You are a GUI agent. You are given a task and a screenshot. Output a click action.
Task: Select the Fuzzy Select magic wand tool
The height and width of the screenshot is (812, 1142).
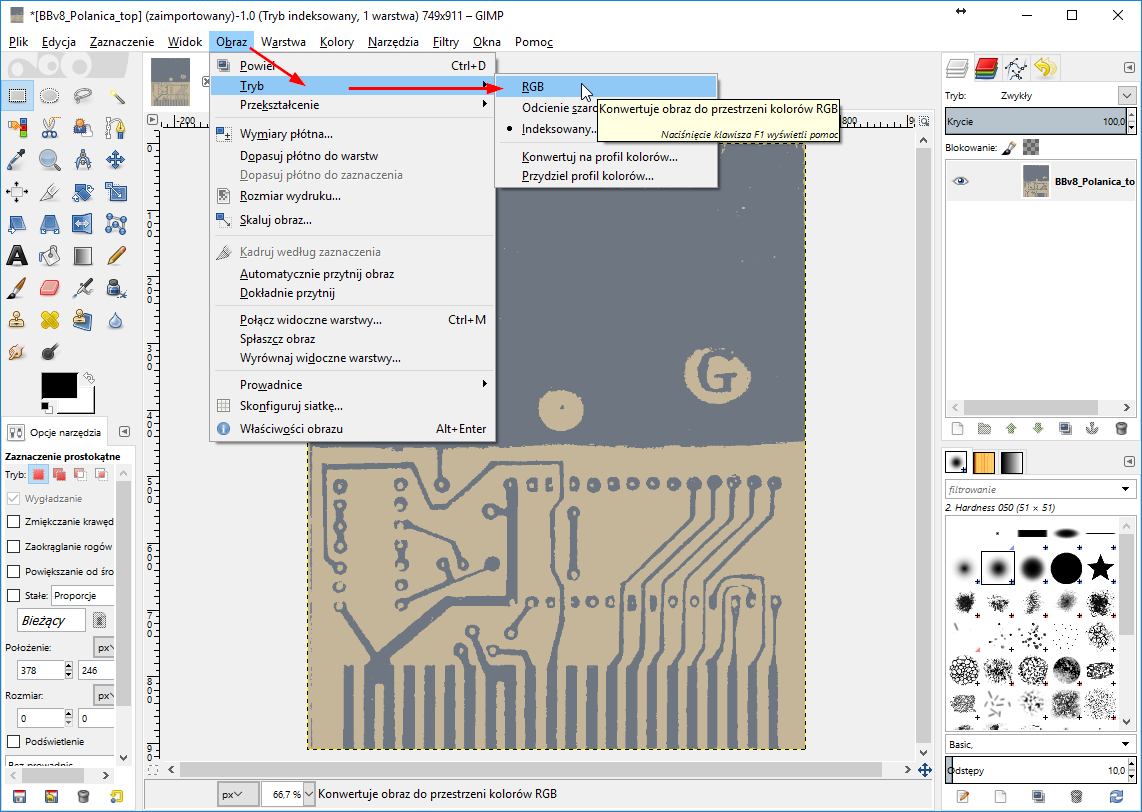click(116, 95)
